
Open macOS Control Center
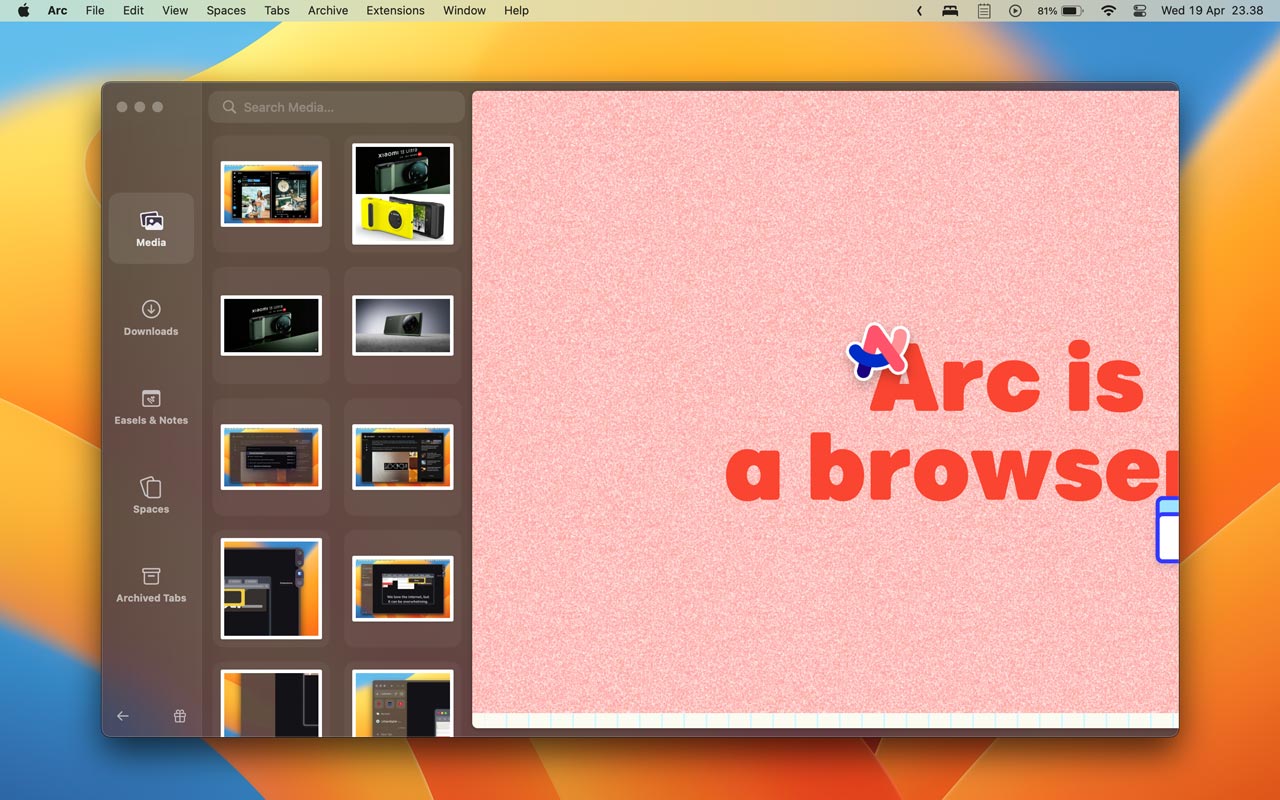click(x=1140, y=11)
